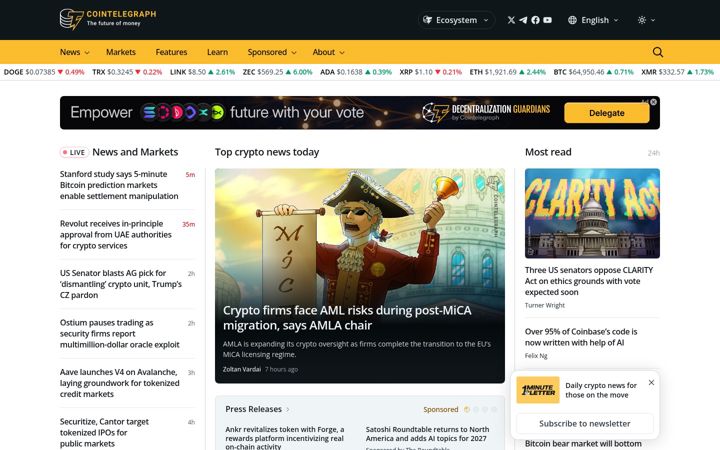Click the Sponsored label in Press Releases
Image resolution: width=720 pixels, height=450 pixels.
point(440,409)
